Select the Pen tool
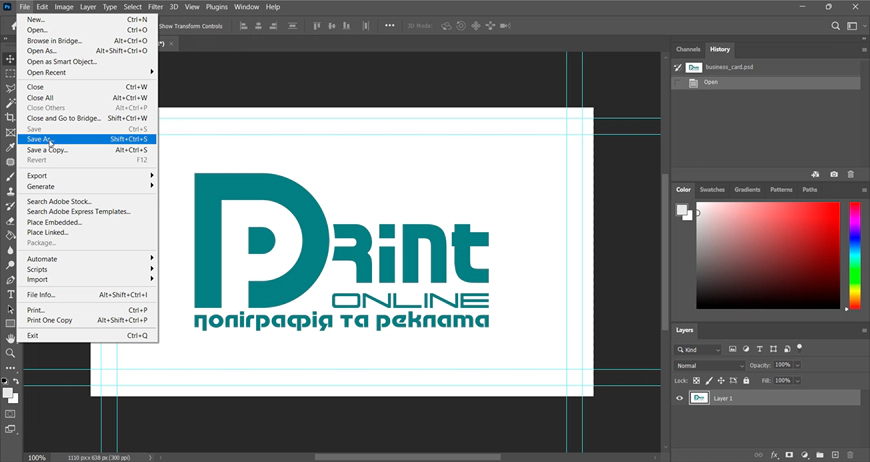The width and height of the screenshot is (870, 462). click(10, 280)
